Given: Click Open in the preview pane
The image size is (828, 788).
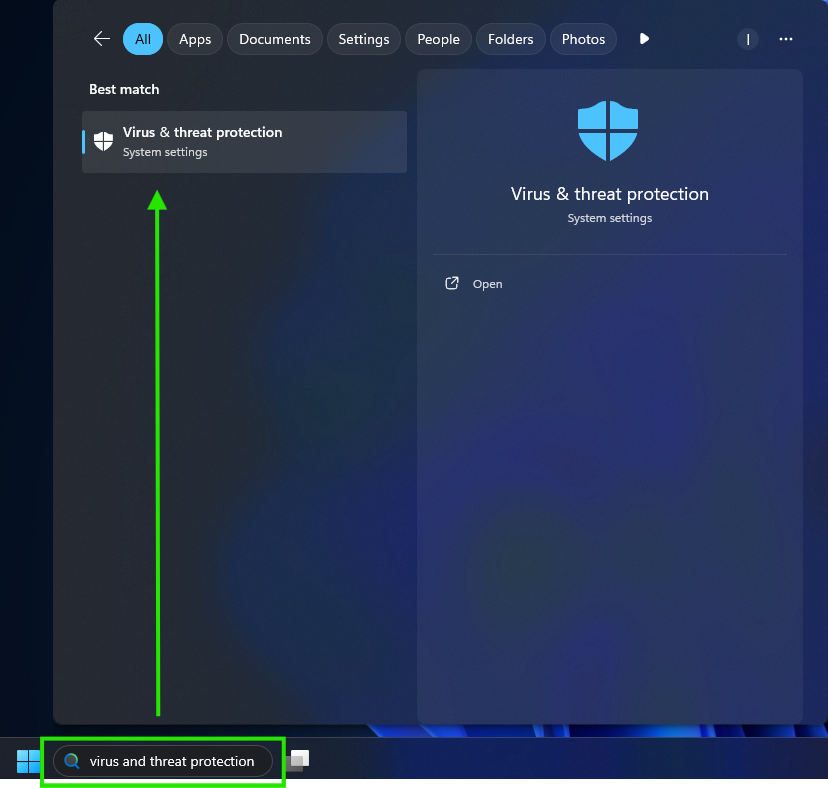Looking at the screenshot, I should [487, 284].
